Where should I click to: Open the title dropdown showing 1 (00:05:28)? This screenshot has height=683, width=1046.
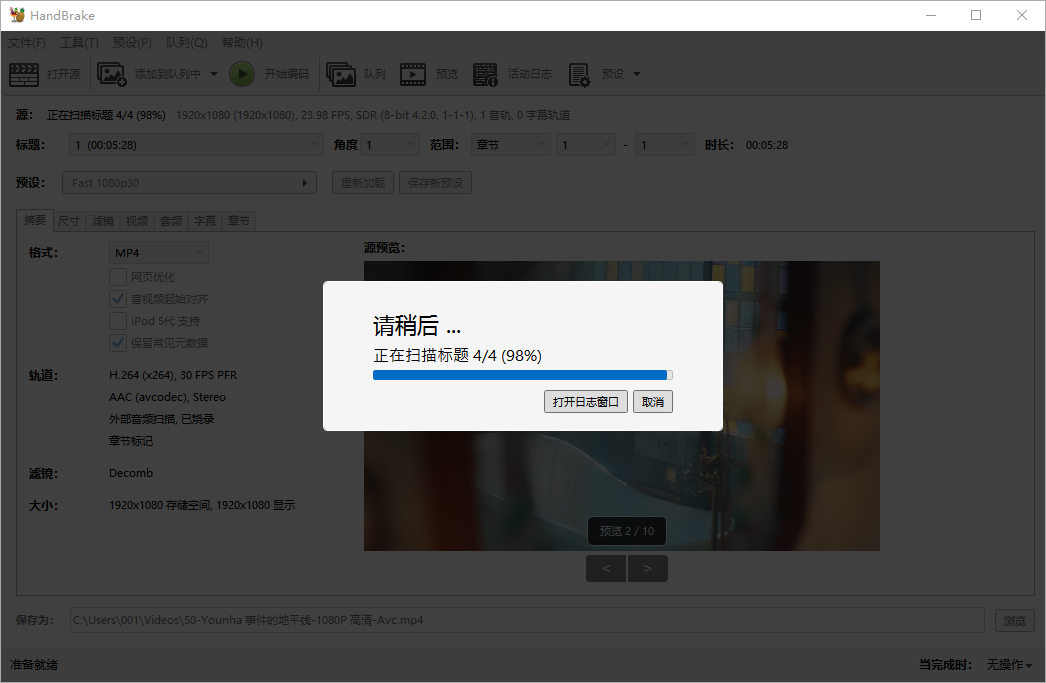coord(196,145)
